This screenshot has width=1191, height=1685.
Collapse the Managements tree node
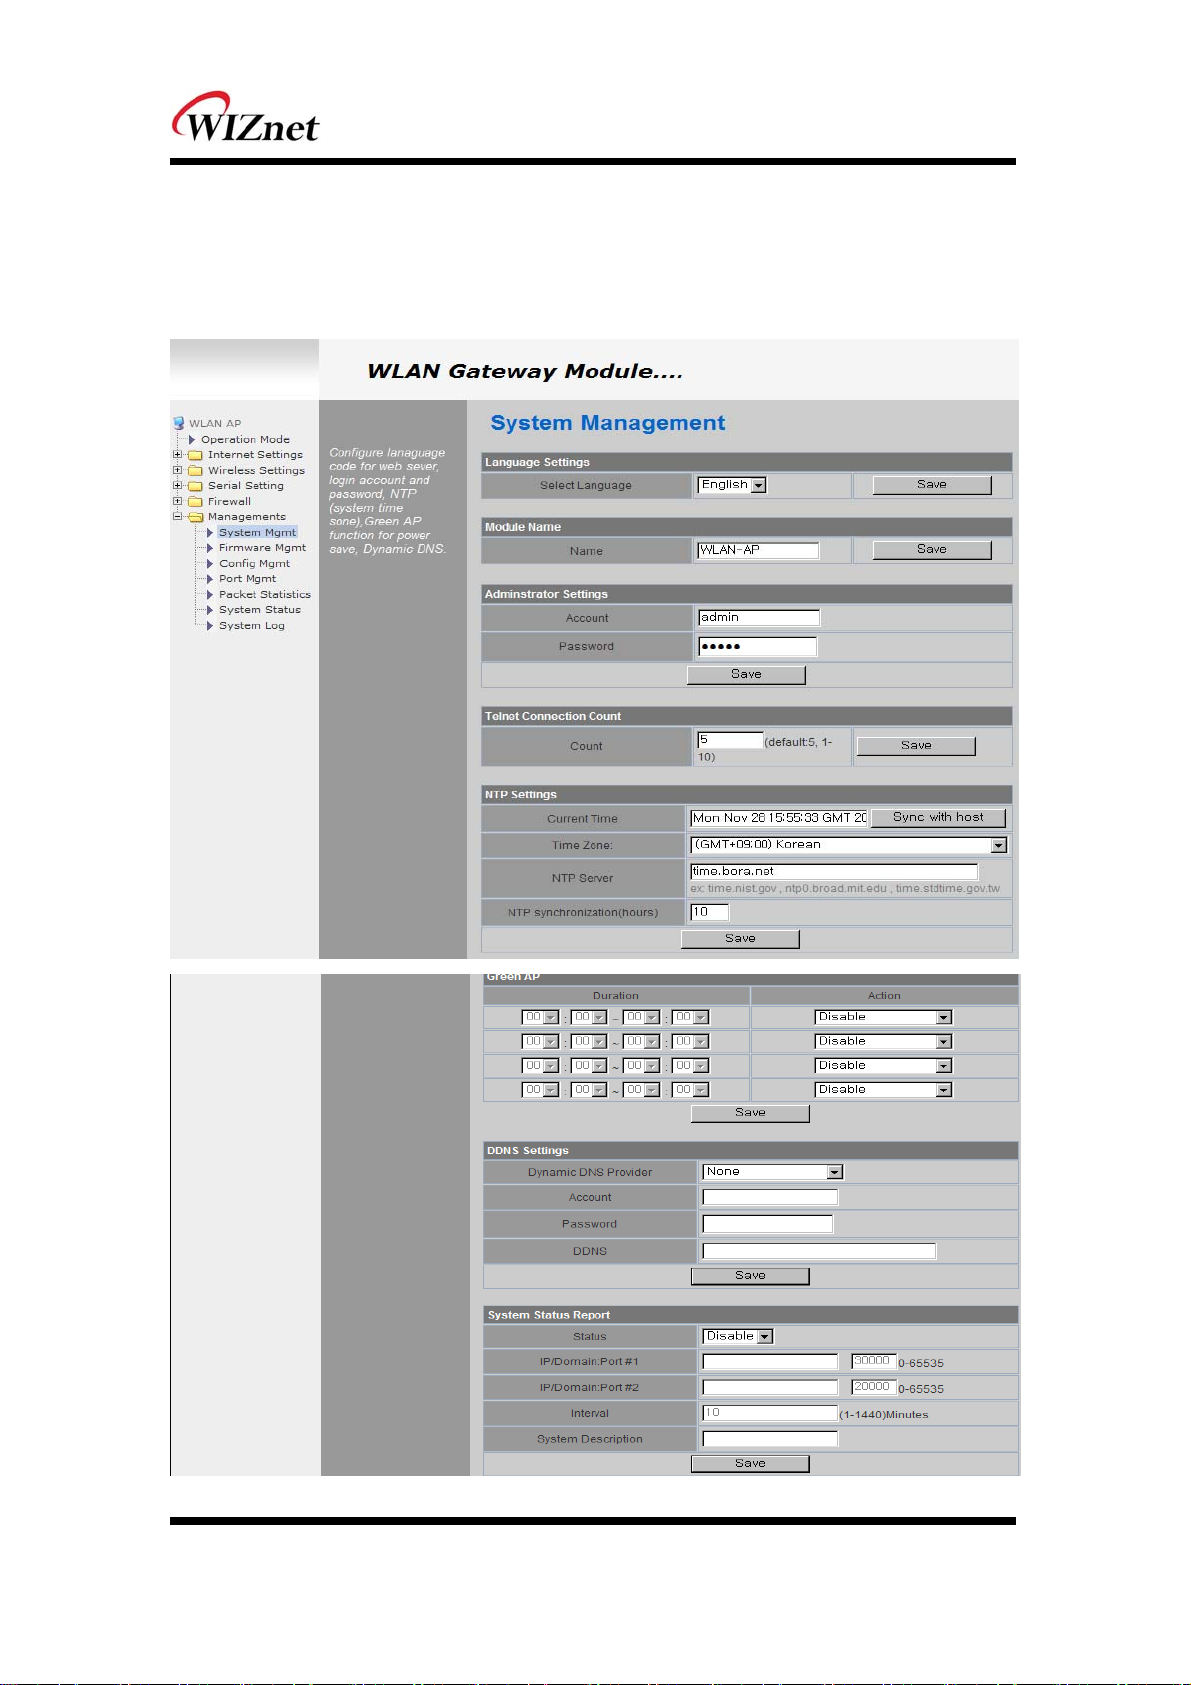pos(177,516)
